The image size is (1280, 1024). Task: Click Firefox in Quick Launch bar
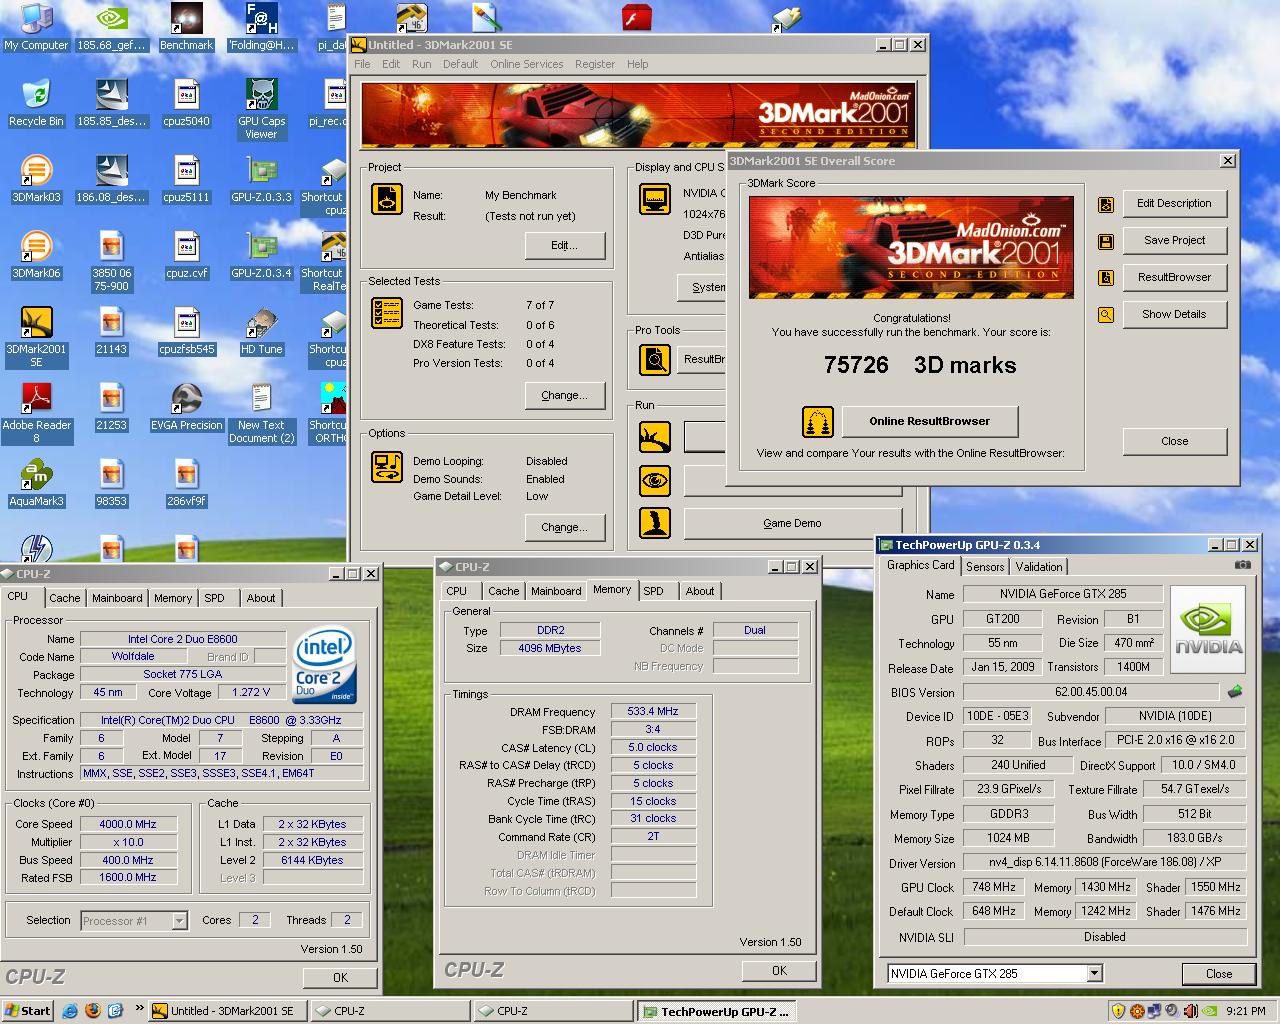tap(93, 1011)
